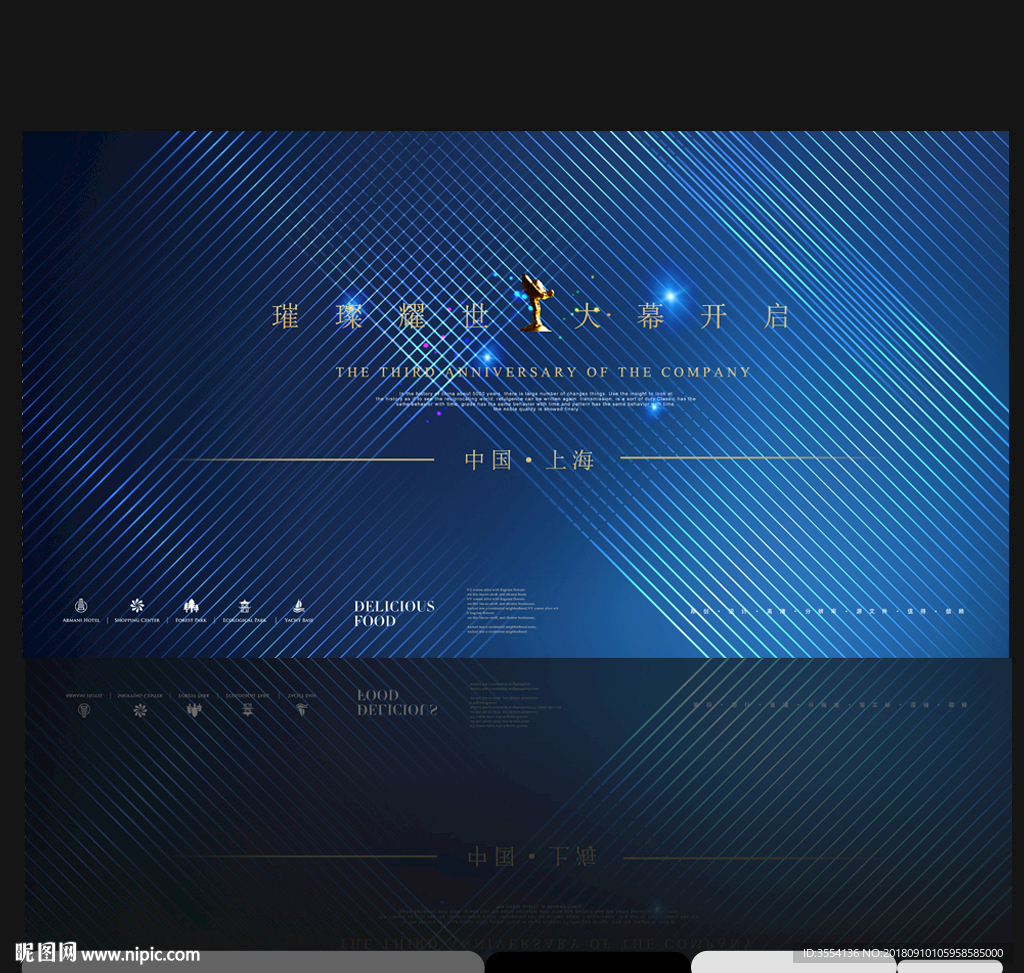Select the upright 'Yacht Base' label text

pos(298,620)
